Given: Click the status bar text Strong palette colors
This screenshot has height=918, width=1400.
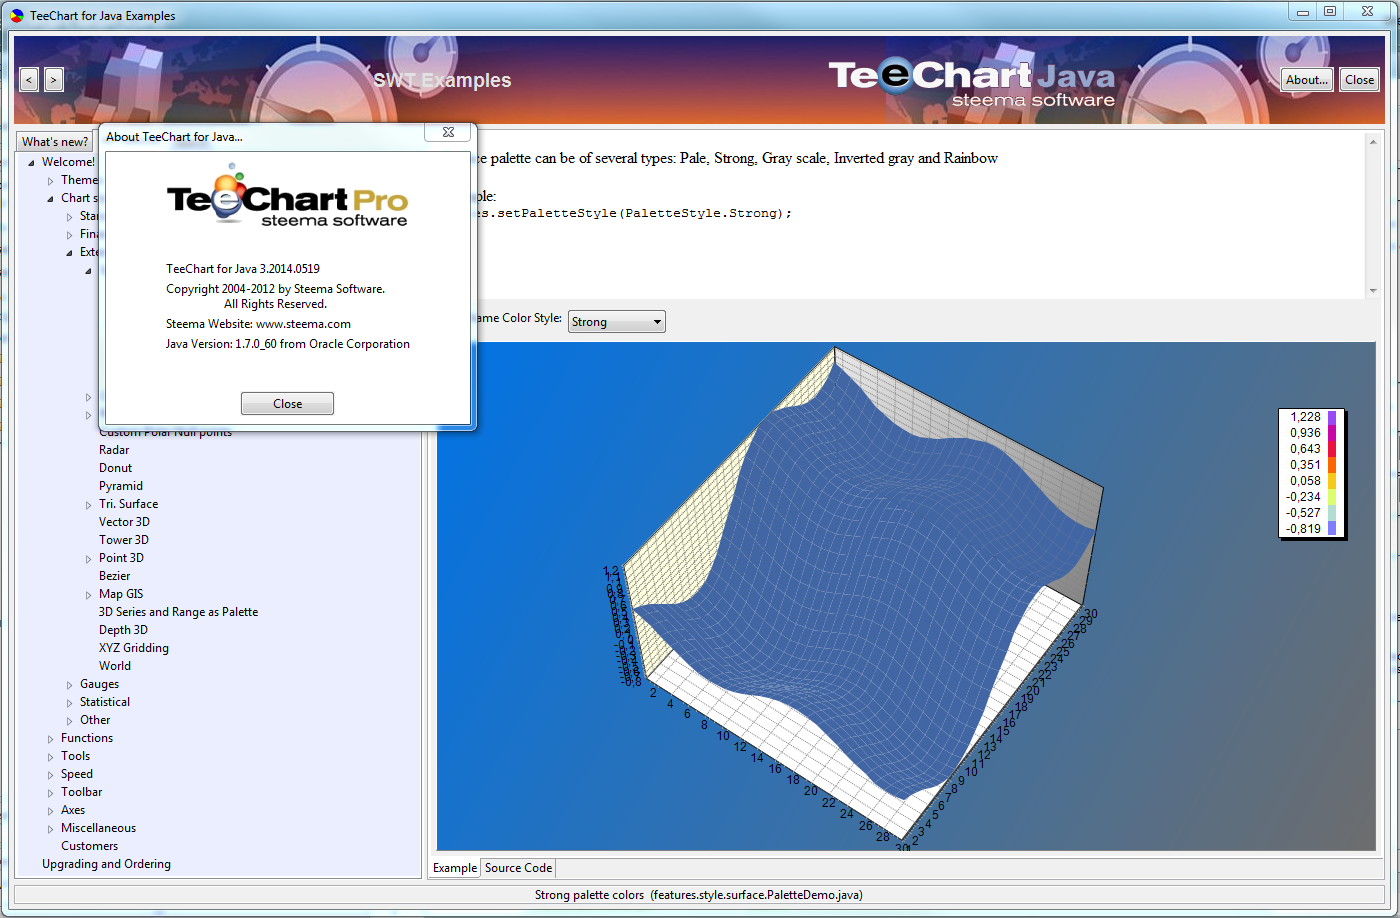Looking at the screenshot, I should click(590, 895).
